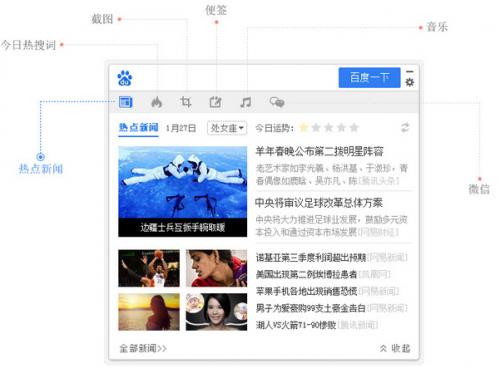
Task: Select the screenshot crop tool
Action: (186, 102)
